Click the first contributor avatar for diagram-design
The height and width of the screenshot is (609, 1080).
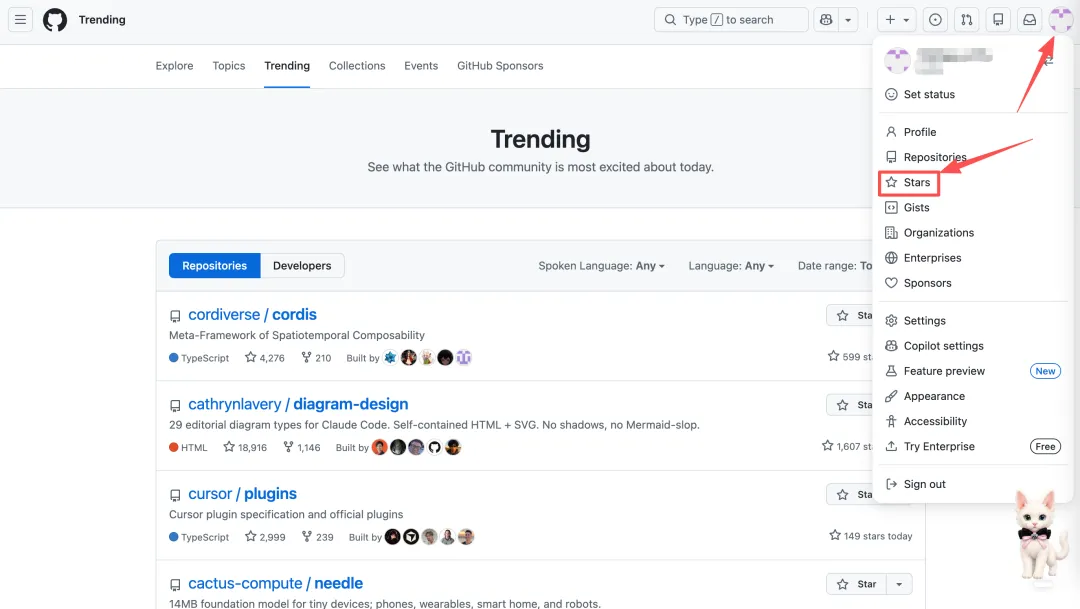380,447
